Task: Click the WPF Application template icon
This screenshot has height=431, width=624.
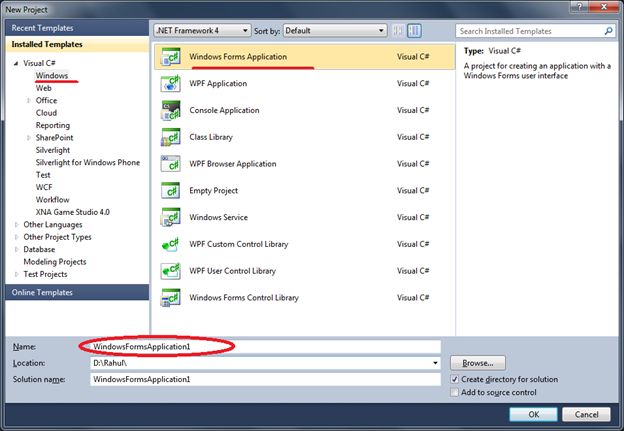Action: click(x=171, y=84)
